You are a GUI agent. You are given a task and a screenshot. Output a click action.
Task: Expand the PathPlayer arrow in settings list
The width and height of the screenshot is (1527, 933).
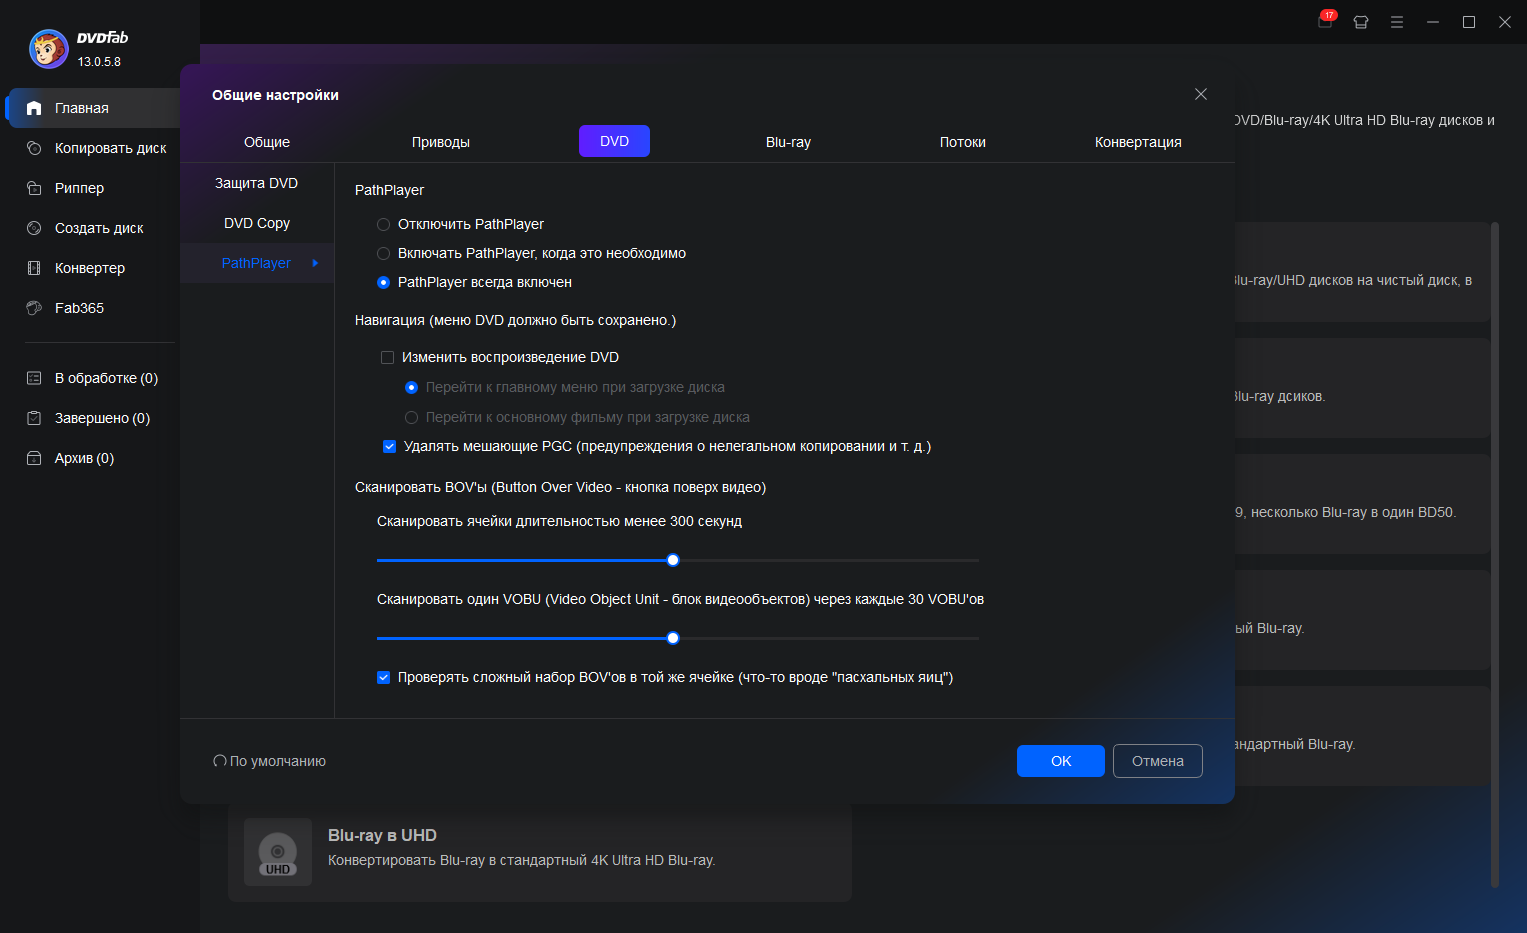(x=315, y=263)
